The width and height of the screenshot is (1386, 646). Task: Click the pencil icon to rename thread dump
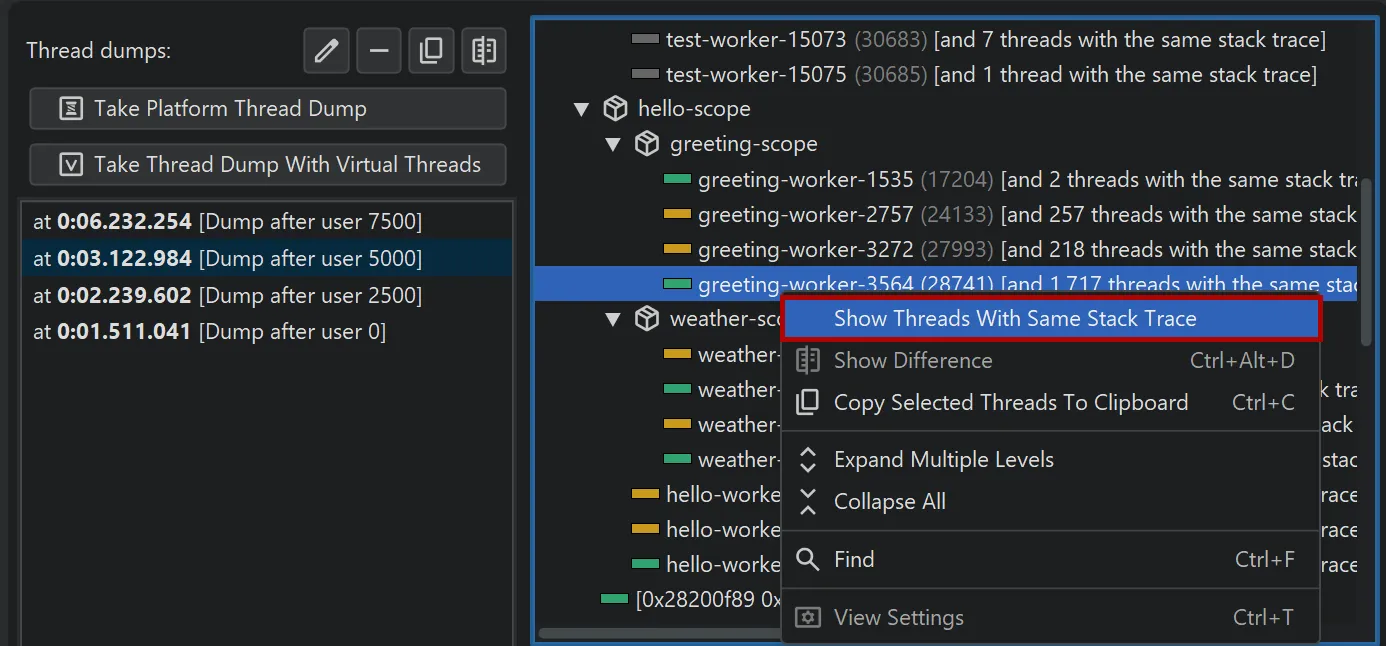pyautogui.click(x=326, y=51)
